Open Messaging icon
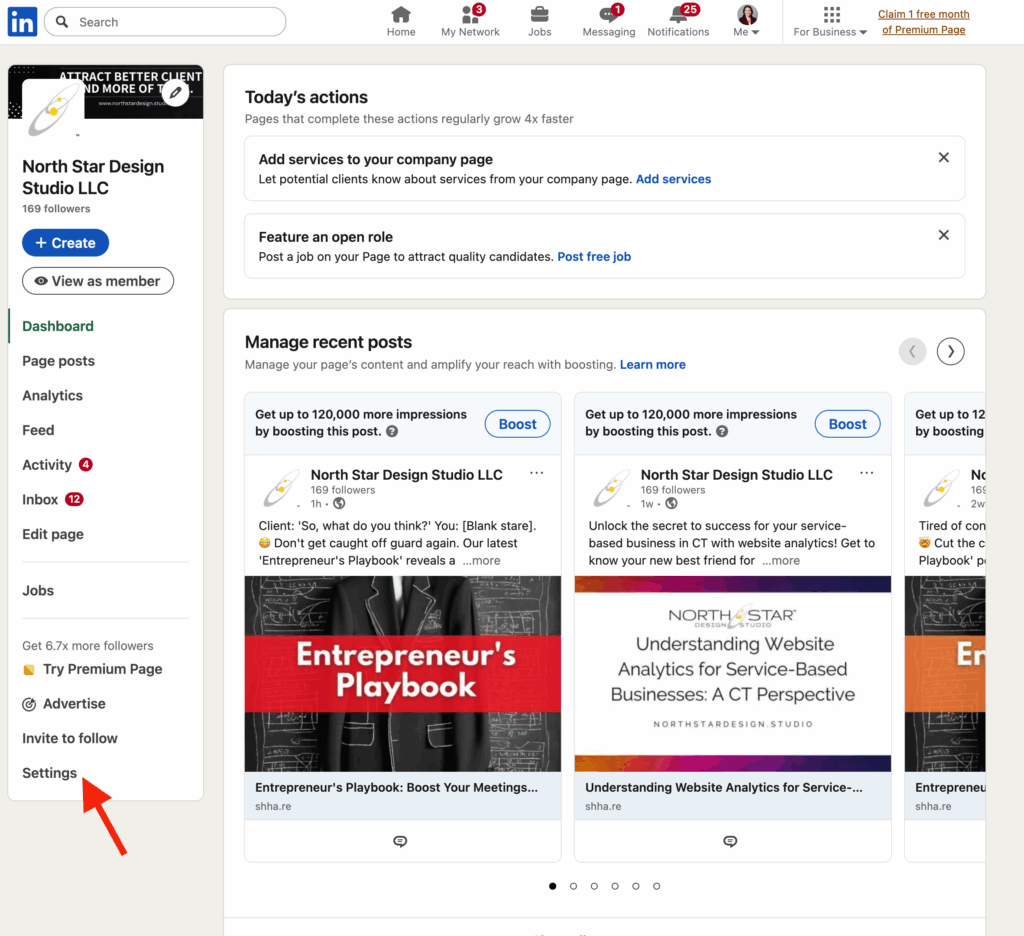This screenshot has height=936, width=1024. point(609,14)
